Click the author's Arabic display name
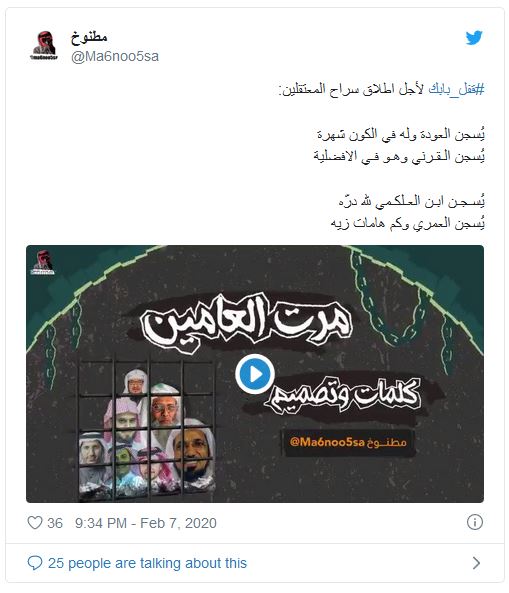The height and width of the screenshot is (593, 509). 89,37
